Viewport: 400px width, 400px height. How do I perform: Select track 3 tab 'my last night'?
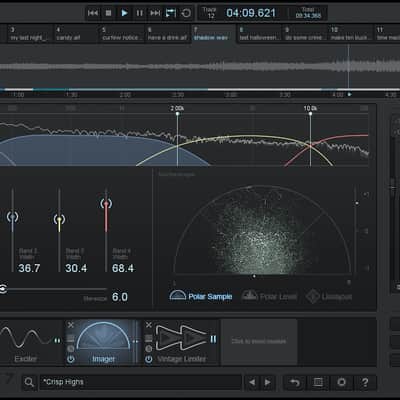30,34
